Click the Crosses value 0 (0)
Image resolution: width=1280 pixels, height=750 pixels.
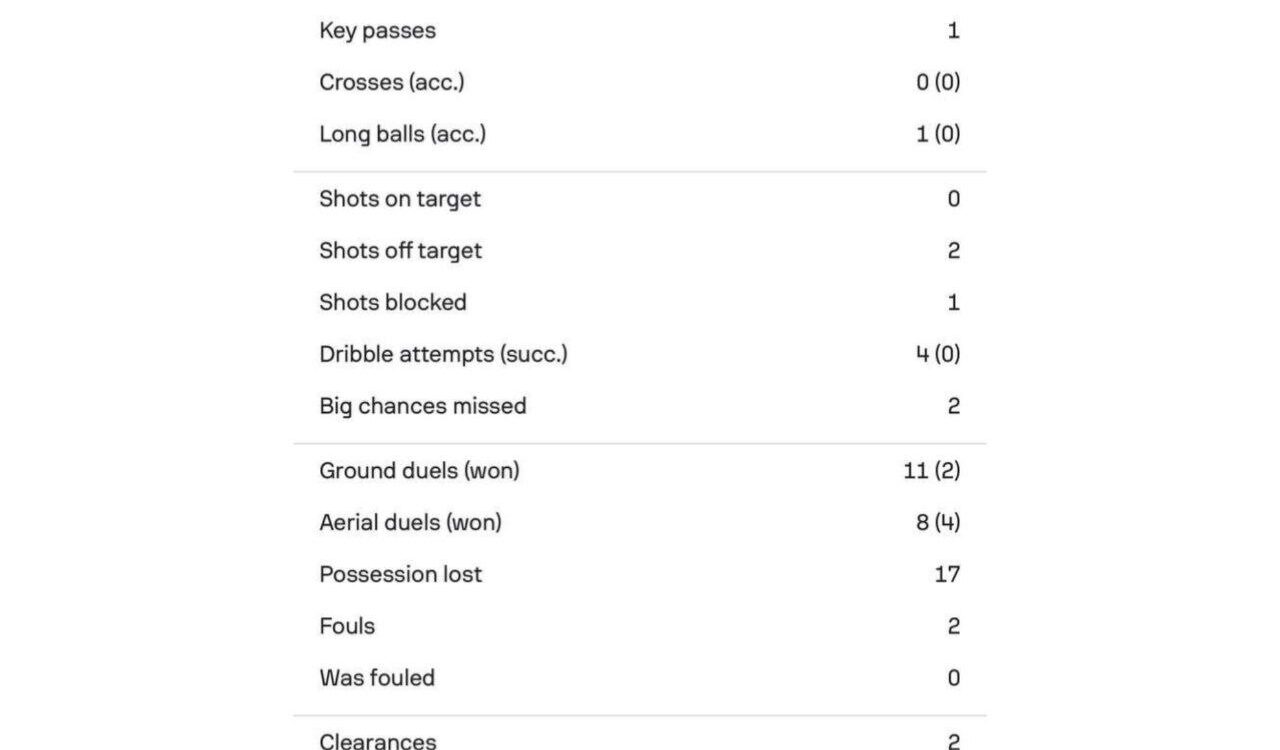(938, 83)
